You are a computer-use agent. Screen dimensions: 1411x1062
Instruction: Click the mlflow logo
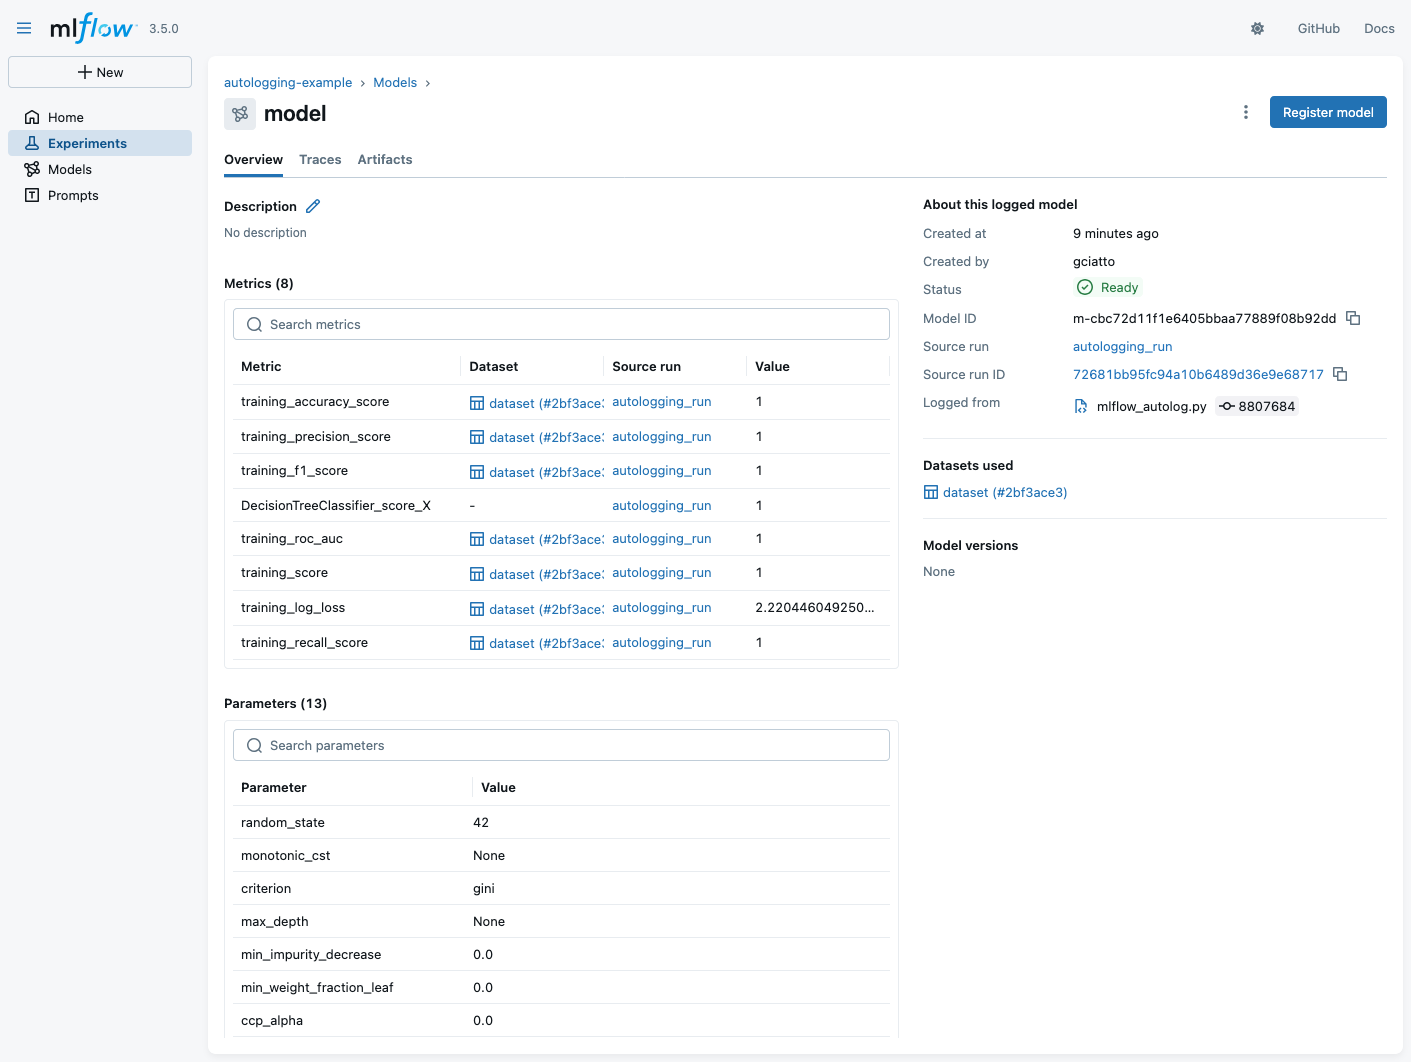click(x=92, y=28)
